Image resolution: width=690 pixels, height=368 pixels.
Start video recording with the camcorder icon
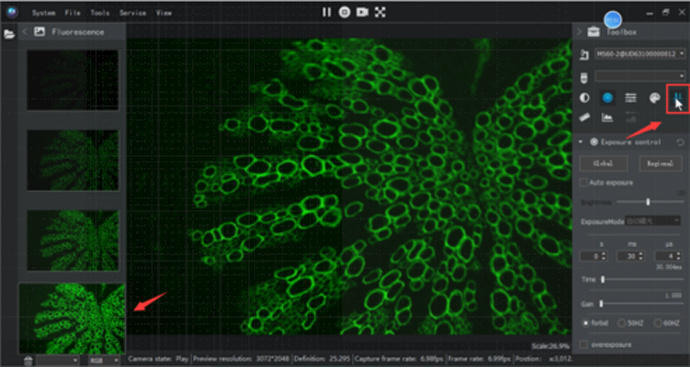[362, 12]
